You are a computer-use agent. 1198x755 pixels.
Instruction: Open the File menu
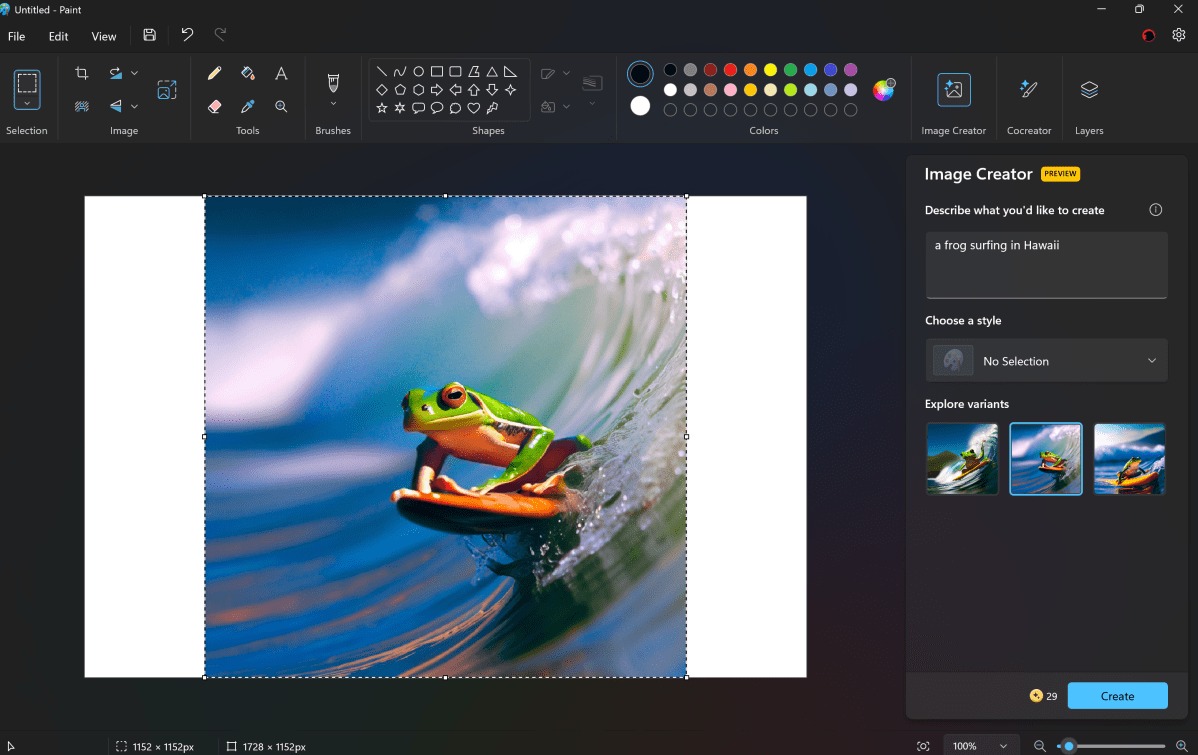tap(16, 36)
